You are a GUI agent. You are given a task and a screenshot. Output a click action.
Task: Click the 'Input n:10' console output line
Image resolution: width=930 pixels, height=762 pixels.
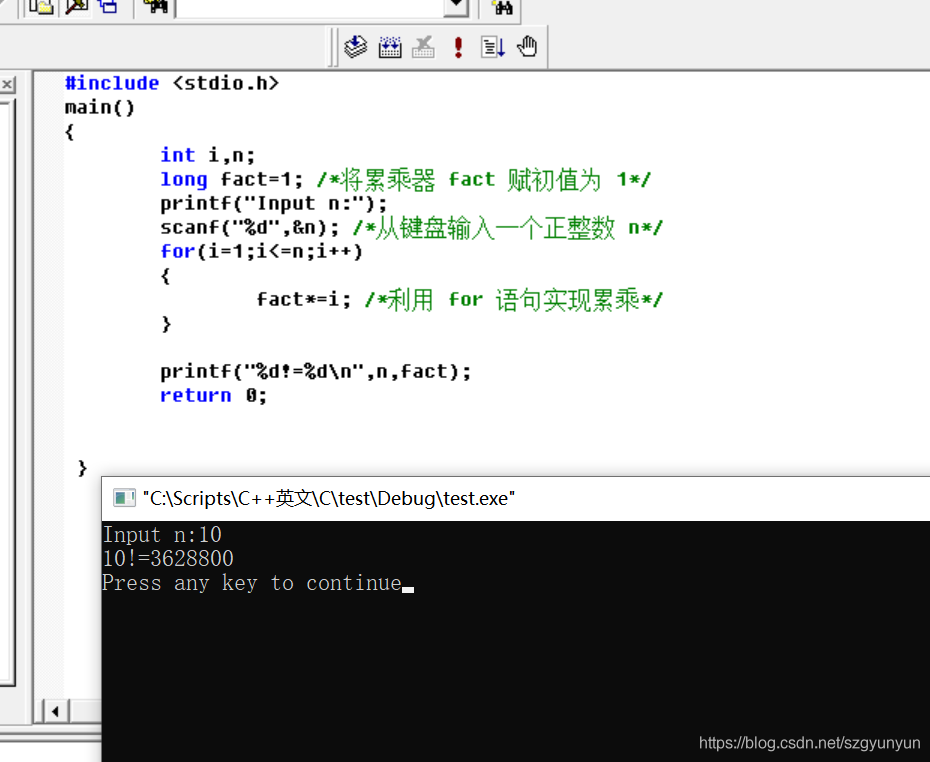pyautogui.click(x=162, y=535)
